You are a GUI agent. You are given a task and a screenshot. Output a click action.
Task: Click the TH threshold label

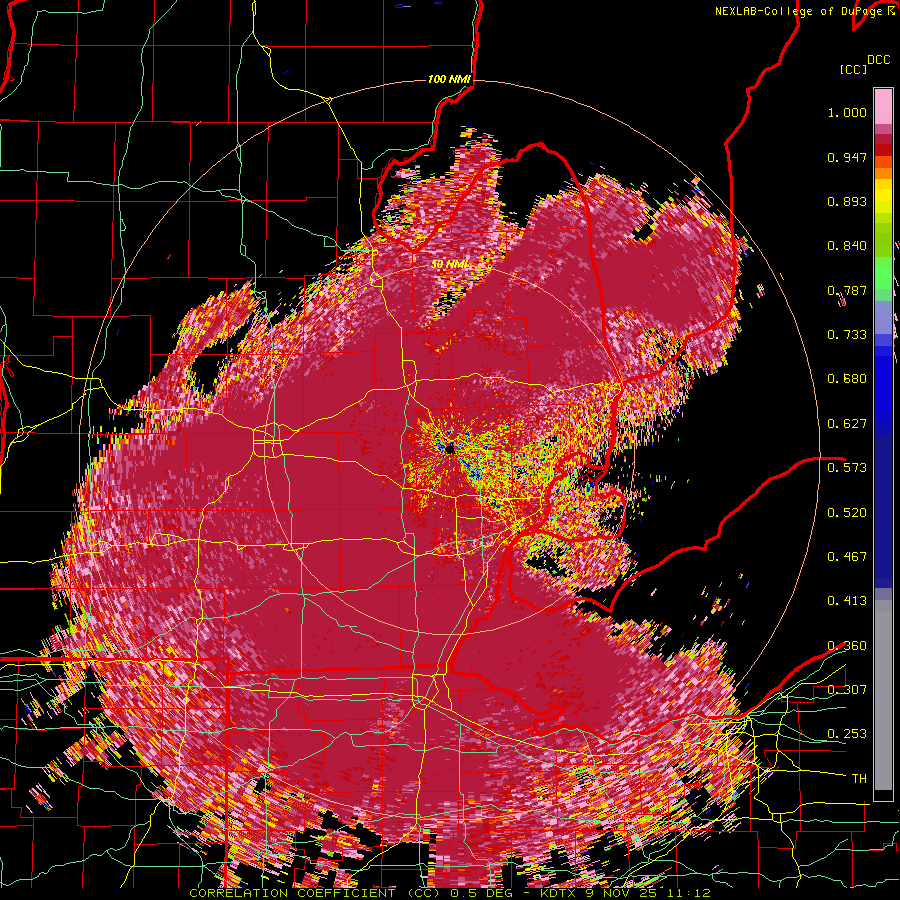[x=859, y=779]
